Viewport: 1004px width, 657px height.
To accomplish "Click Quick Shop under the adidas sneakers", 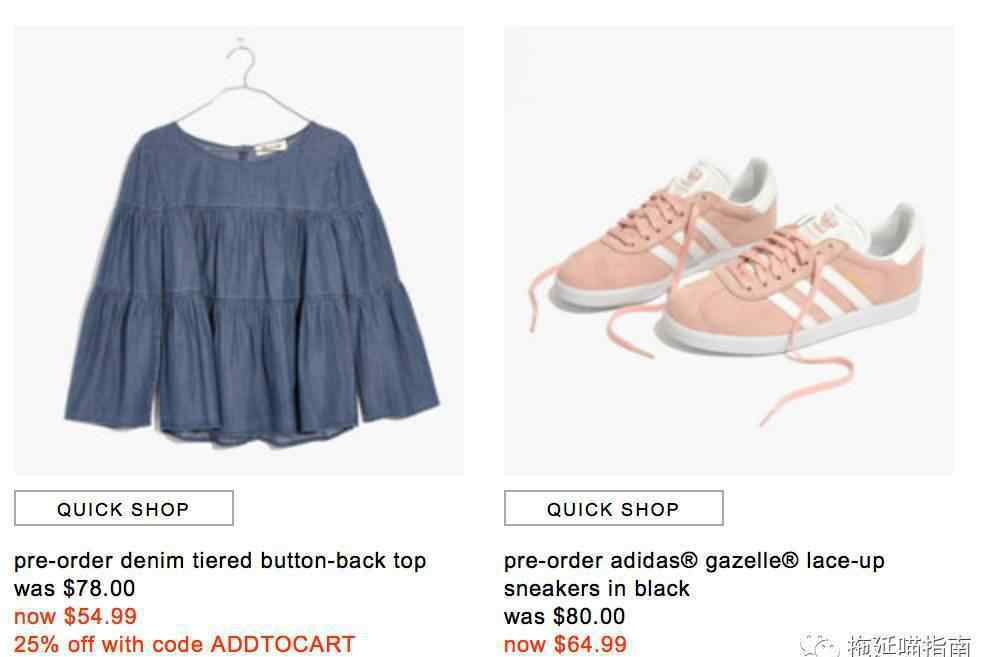I will (613, 508).
